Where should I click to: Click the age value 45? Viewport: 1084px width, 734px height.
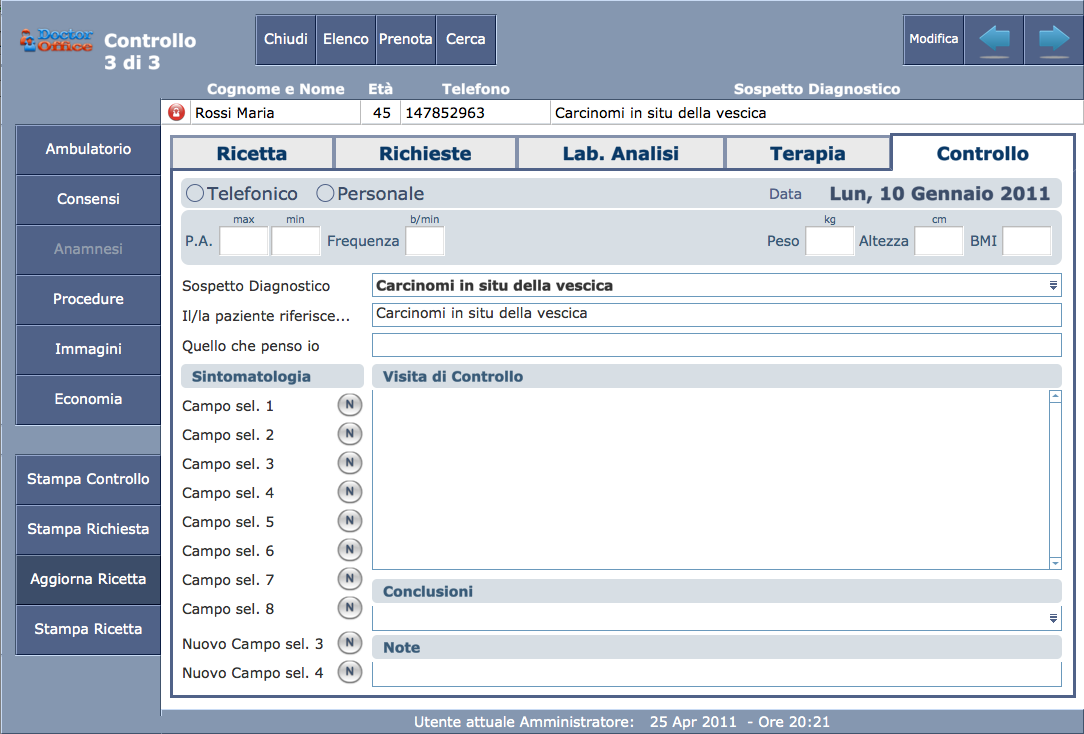[382, 113]
